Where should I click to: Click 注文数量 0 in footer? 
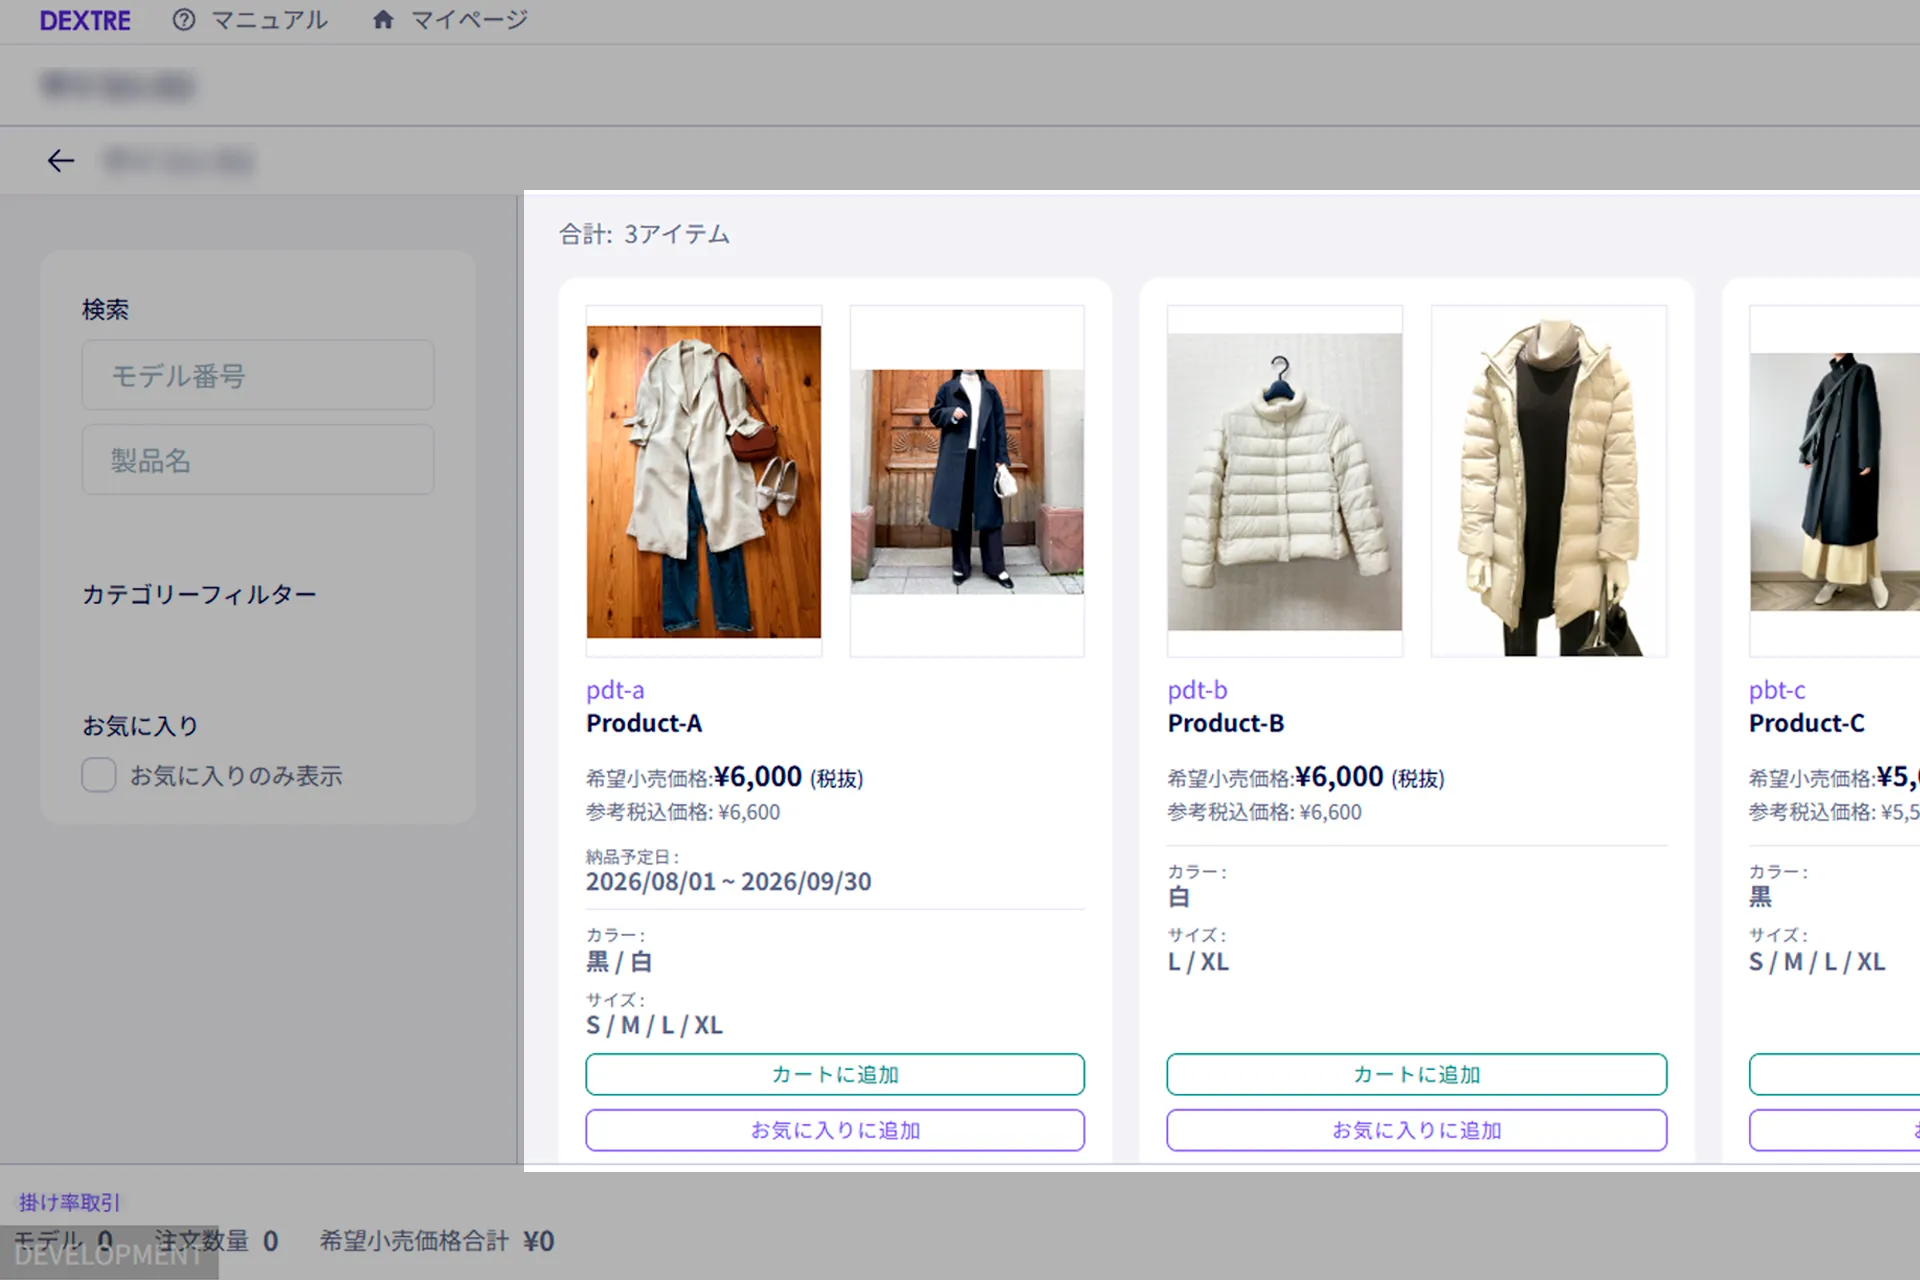coord(217,1241)
